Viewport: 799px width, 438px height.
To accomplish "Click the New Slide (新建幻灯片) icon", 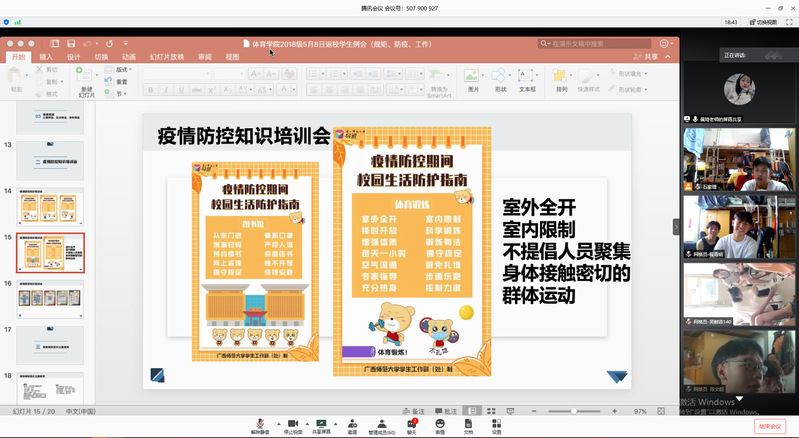I will pyautogui.click(x=85, y=75).
